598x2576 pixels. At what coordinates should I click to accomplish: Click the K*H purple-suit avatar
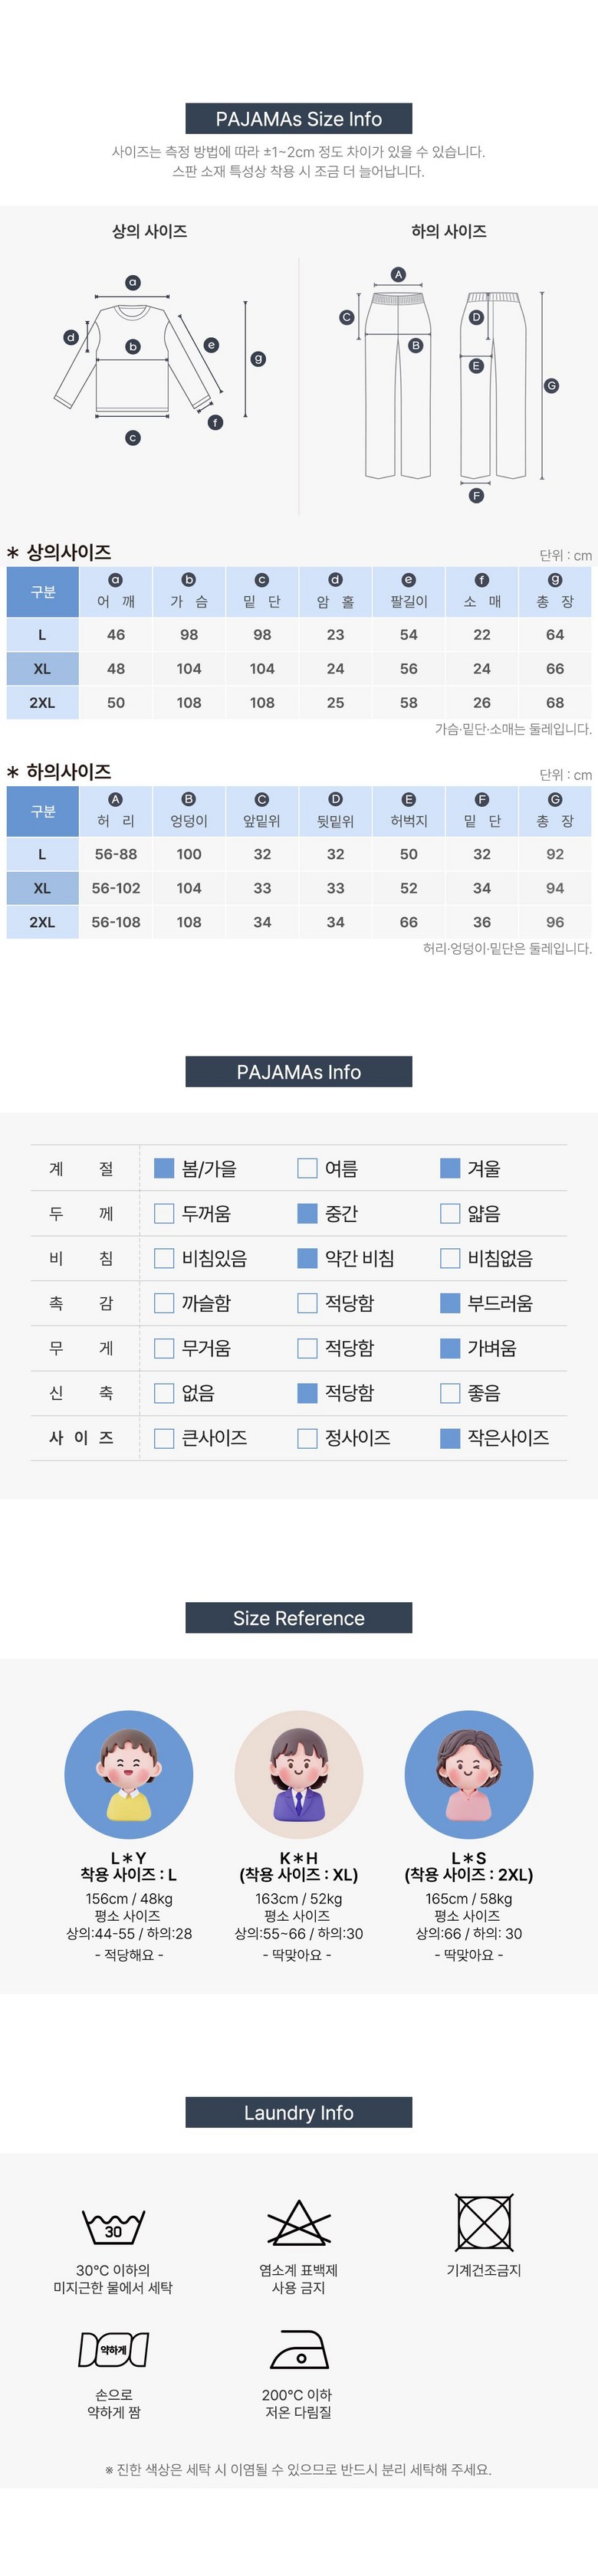[x=298, y=1774]
